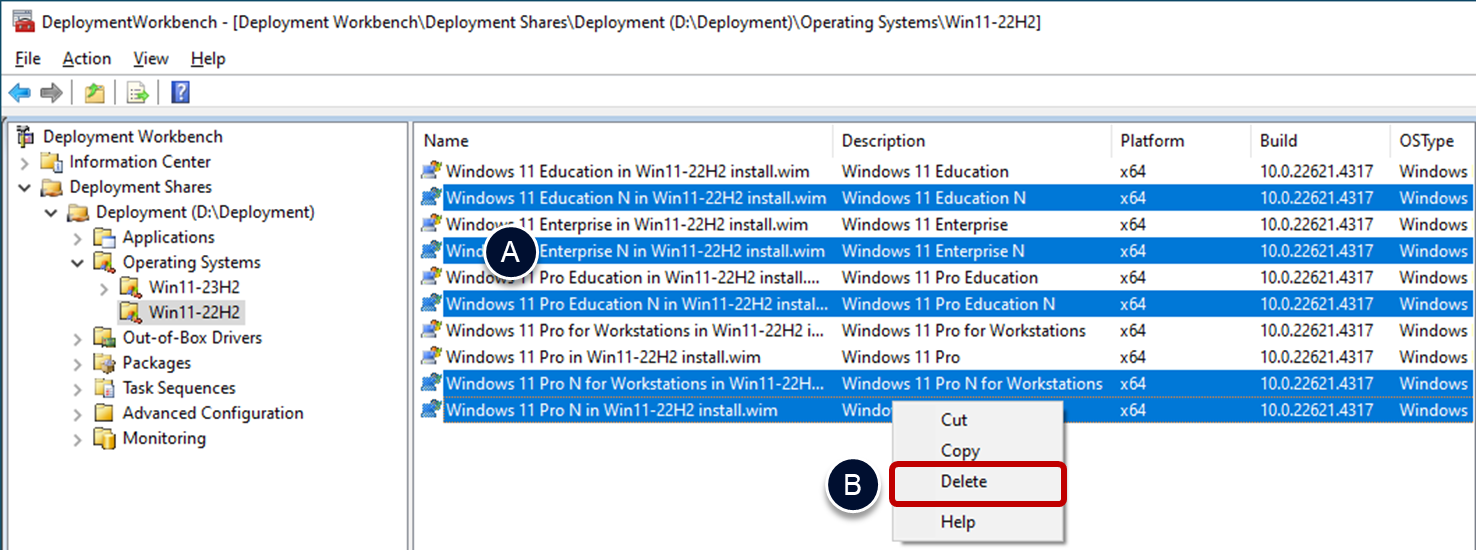
Task: Click the Monitoring folder icon
Action: point(104,438)
